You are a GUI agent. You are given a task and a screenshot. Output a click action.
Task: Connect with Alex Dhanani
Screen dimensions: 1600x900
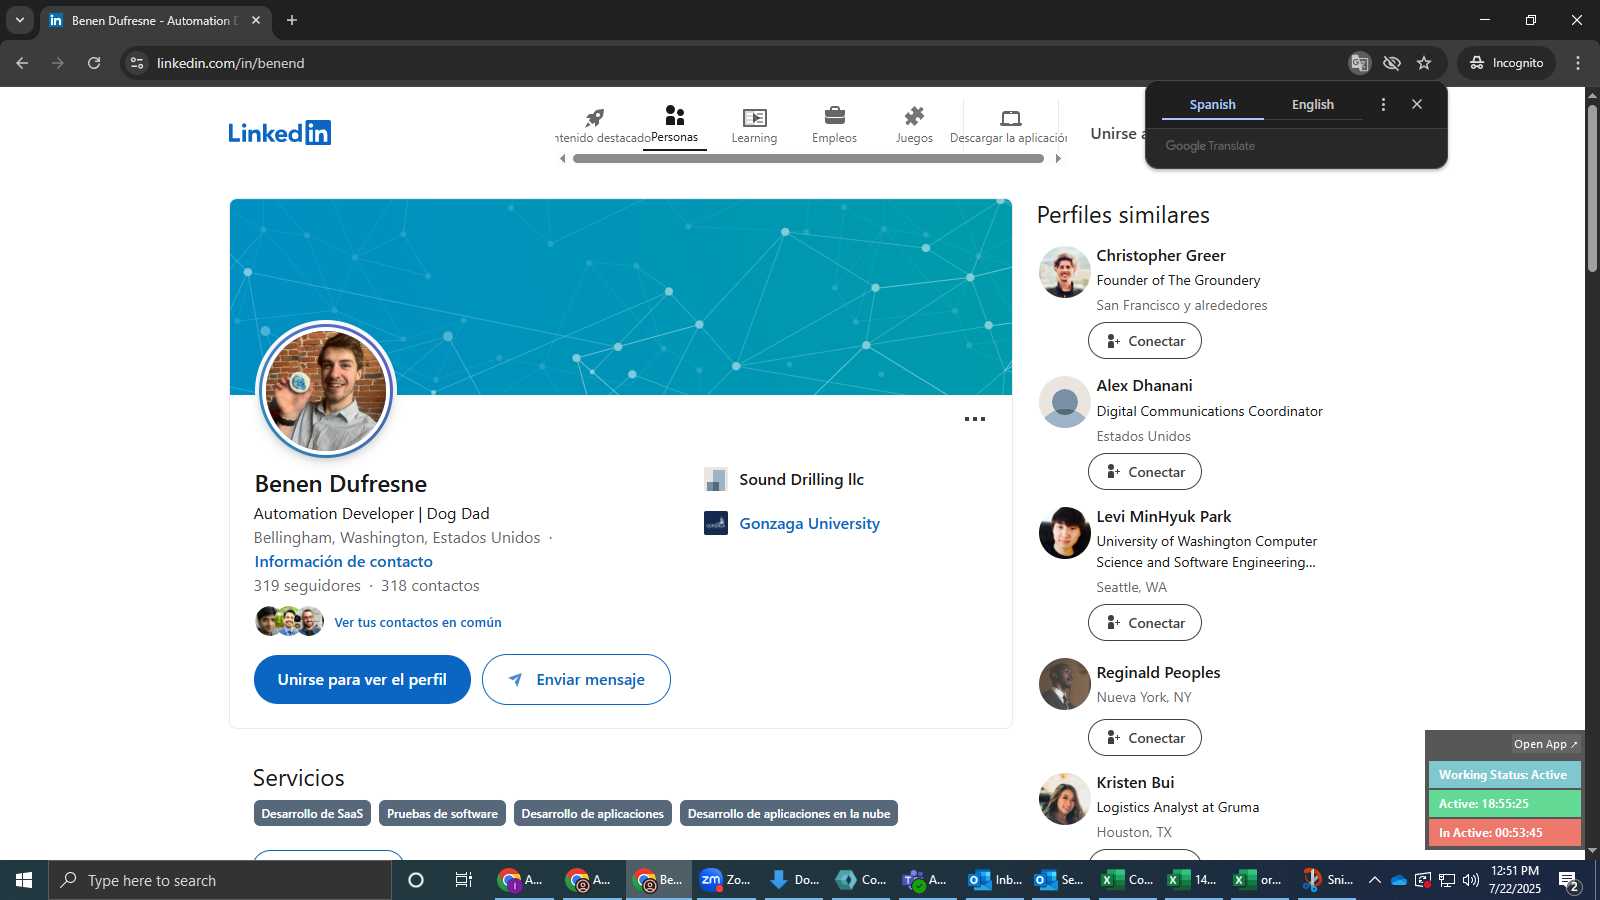click(1145, 472)
